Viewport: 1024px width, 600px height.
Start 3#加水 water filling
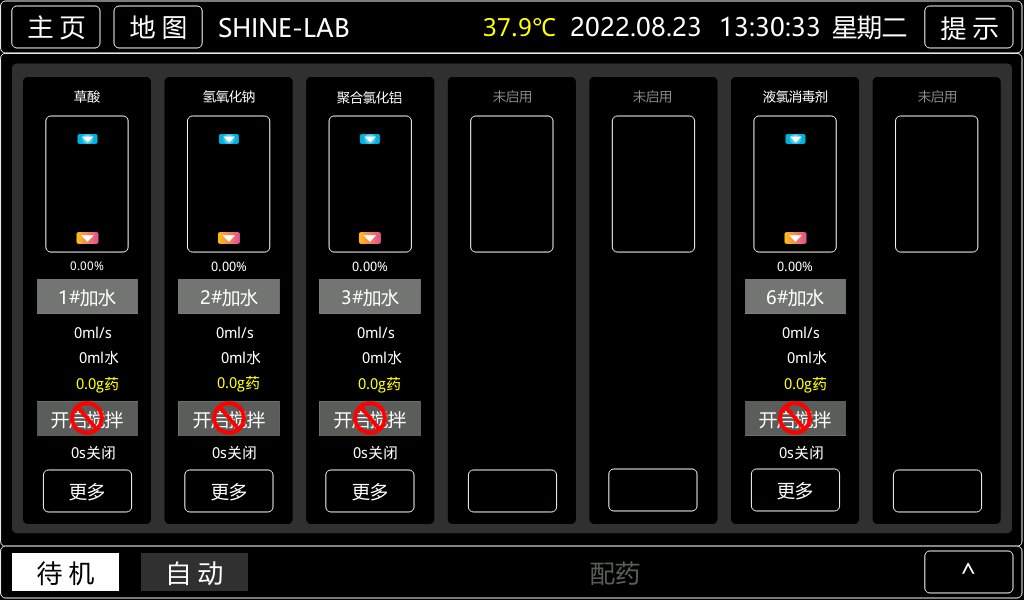click(x=370, y=297)
